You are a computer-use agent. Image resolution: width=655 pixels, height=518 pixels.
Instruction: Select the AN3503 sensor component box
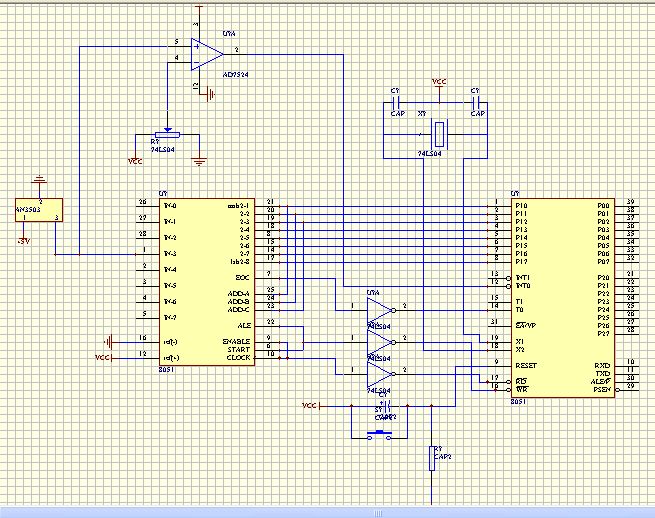(39, 210)
